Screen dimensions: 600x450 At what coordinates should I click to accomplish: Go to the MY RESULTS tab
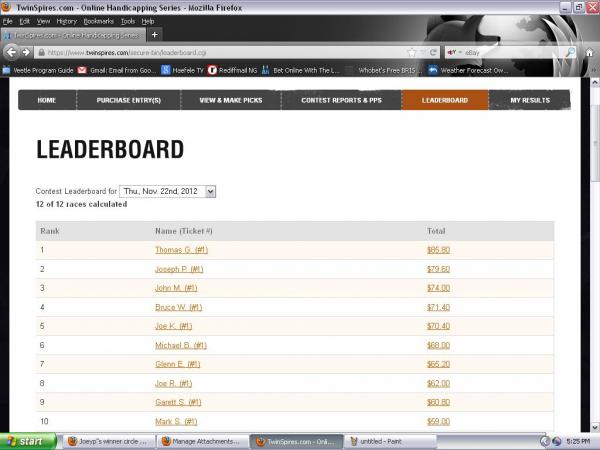pos(529,101)
